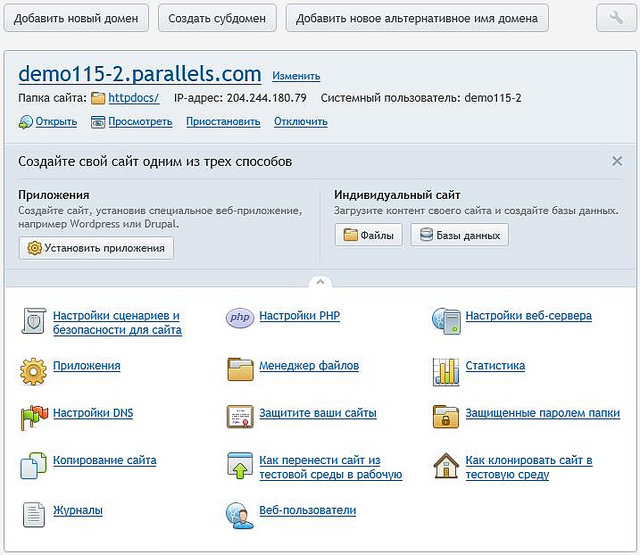Click the Просмотреть link
The height and width of the screenshot is (555, 640).
140,122
